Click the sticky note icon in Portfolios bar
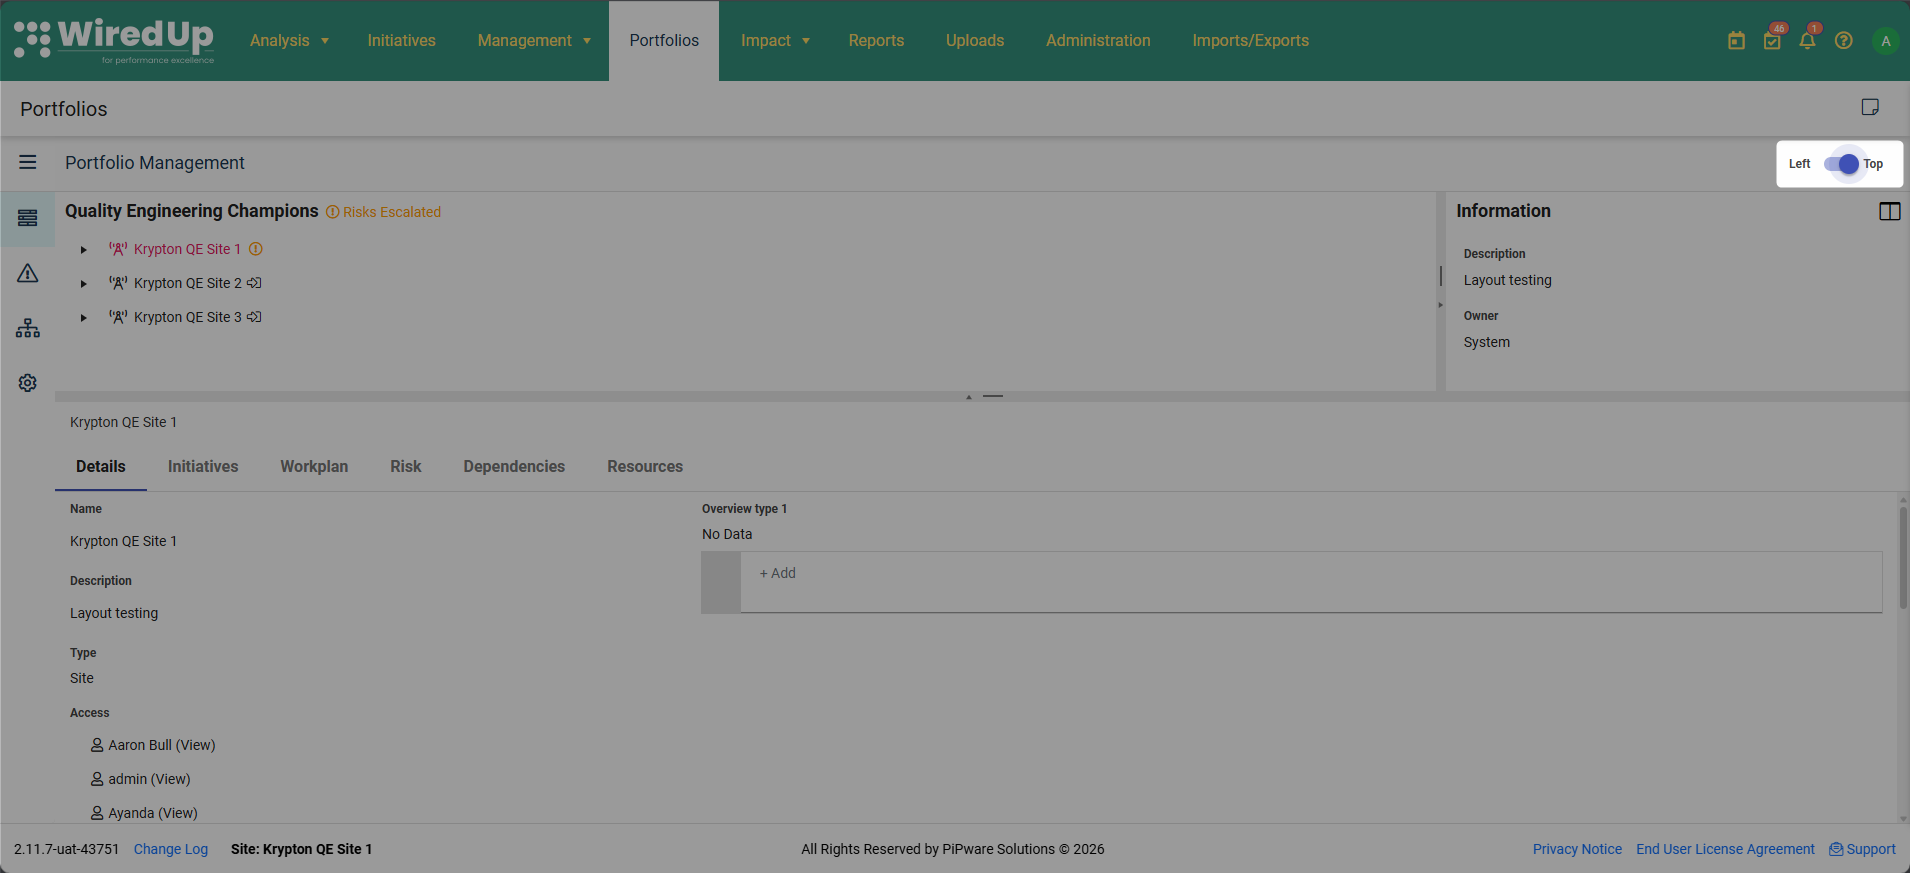This screenshot has height=873, width=1910. pyautogui.click(x=1870, y=107)
